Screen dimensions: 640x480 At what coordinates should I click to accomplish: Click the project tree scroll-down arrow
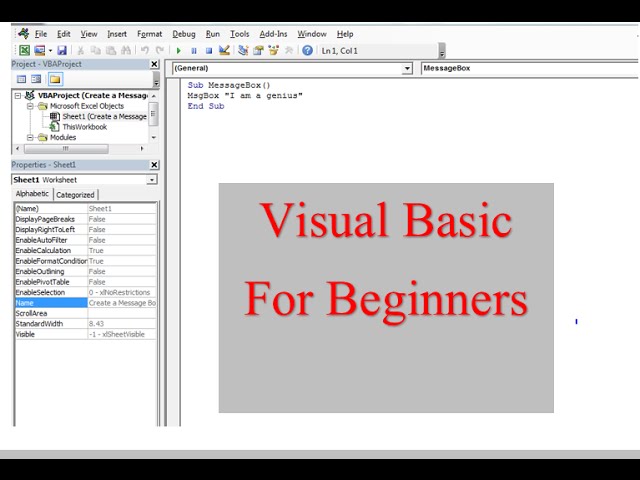pos(154,138)
